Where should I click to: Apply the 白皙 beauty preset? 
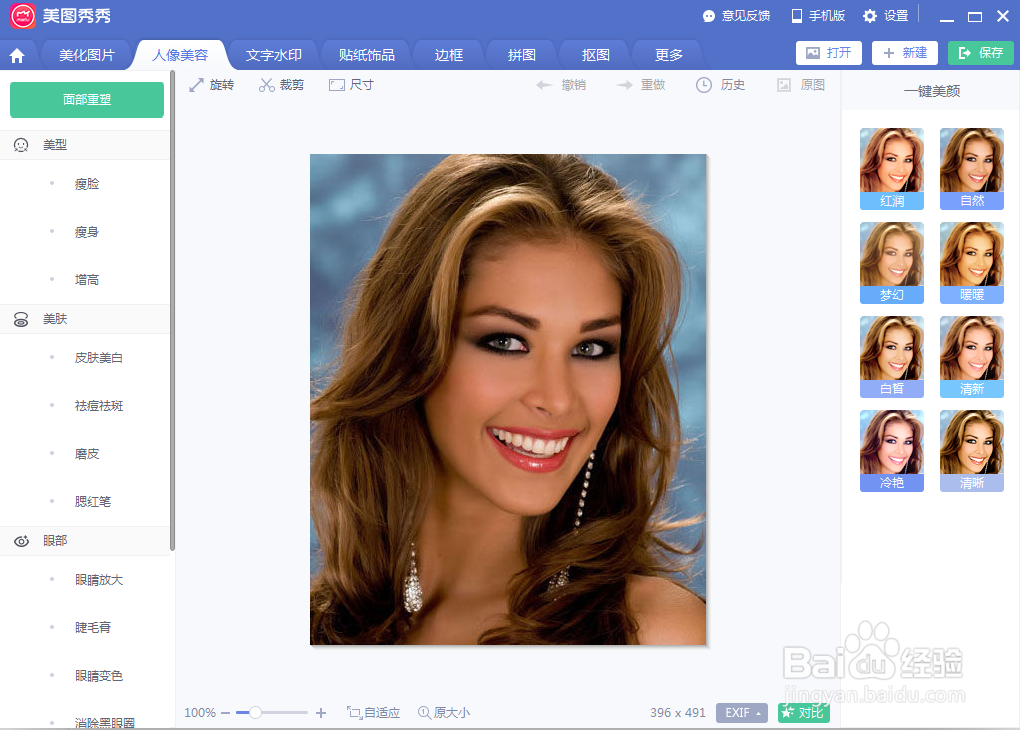click(x=892, y=357)
